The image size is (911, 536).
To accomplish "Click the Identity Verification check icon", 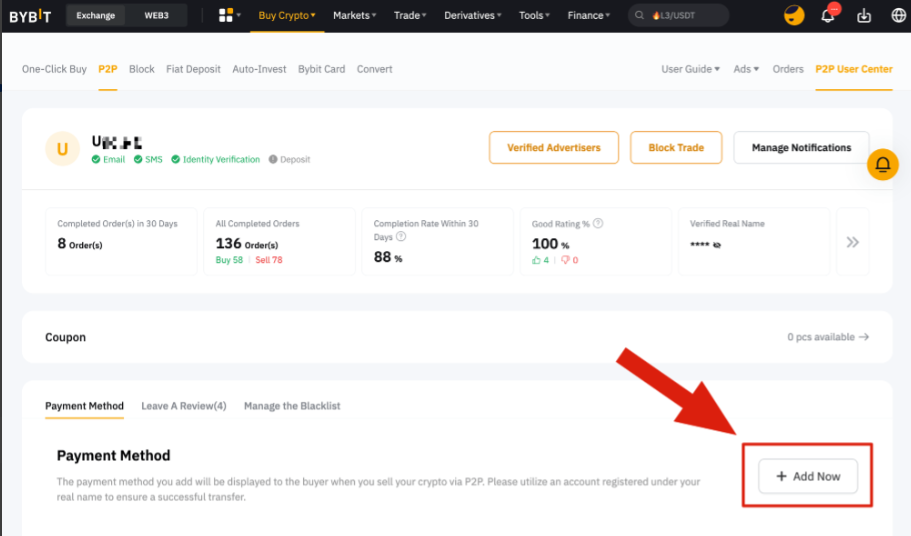I will coord(175,159).
